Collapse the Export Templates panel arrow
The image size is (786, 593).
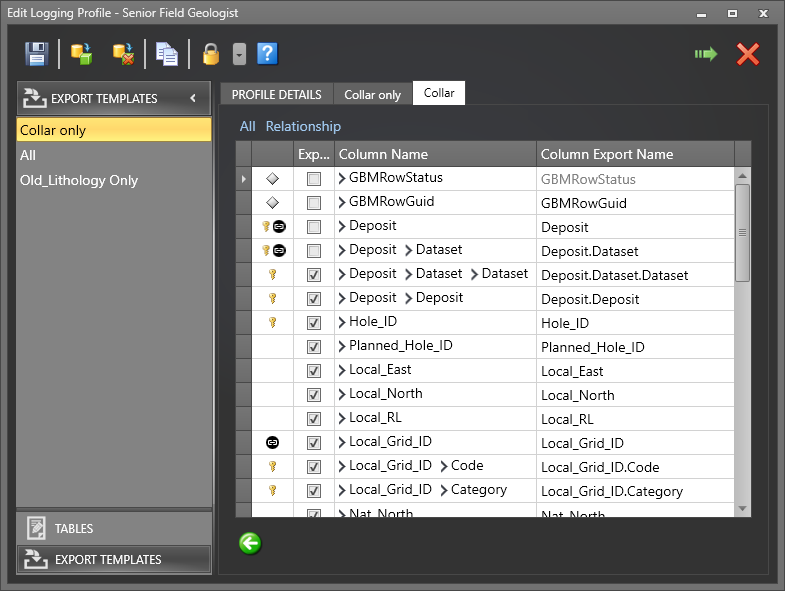point(193,98)
